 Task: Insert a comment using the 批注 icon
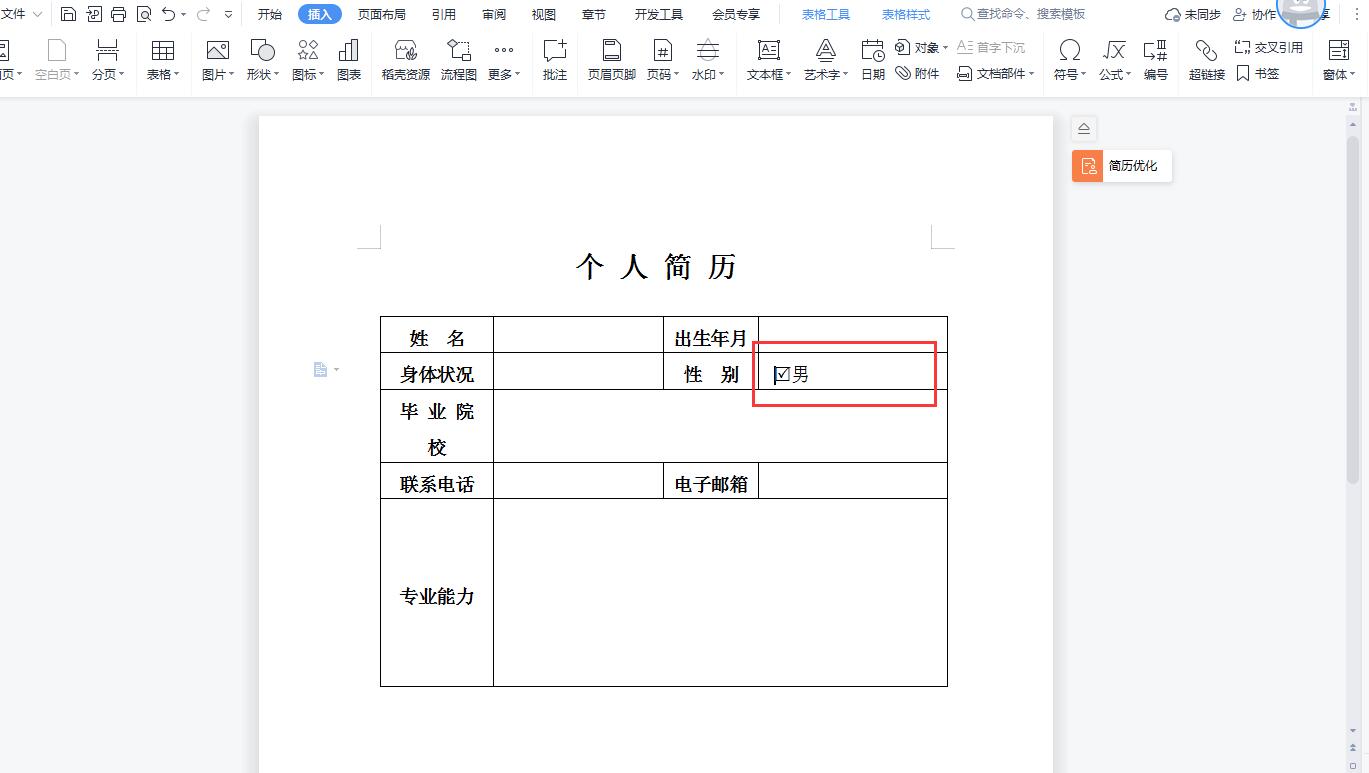[x=555, y=60]
